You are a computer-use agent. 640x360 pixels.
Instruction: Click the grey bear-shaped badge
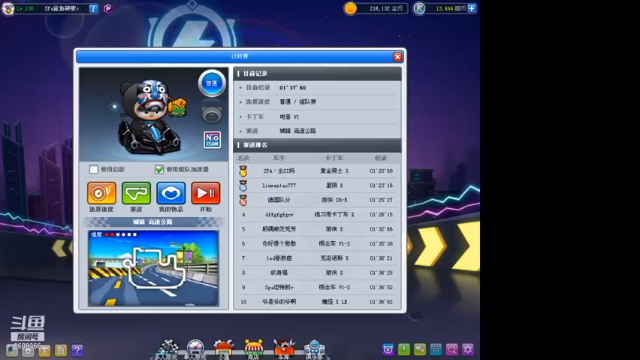click(211, 114)
